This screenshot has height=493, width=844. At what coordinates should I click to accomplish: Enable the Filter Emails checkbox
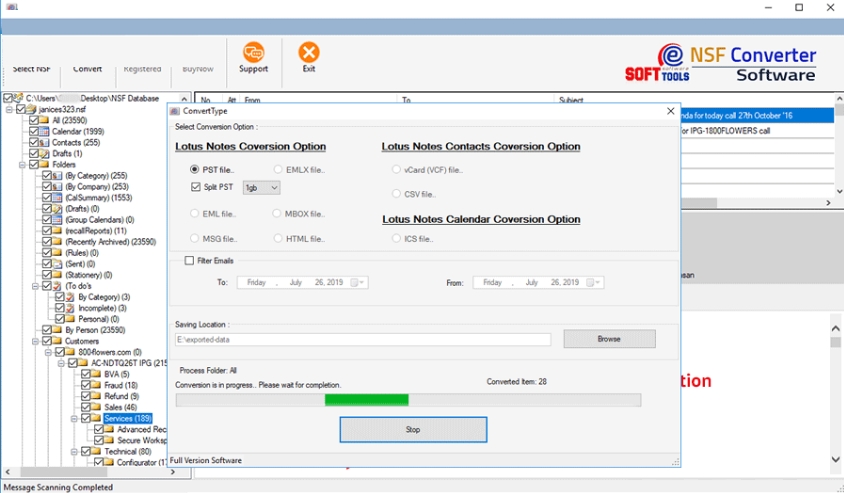(x=190, y=261)
